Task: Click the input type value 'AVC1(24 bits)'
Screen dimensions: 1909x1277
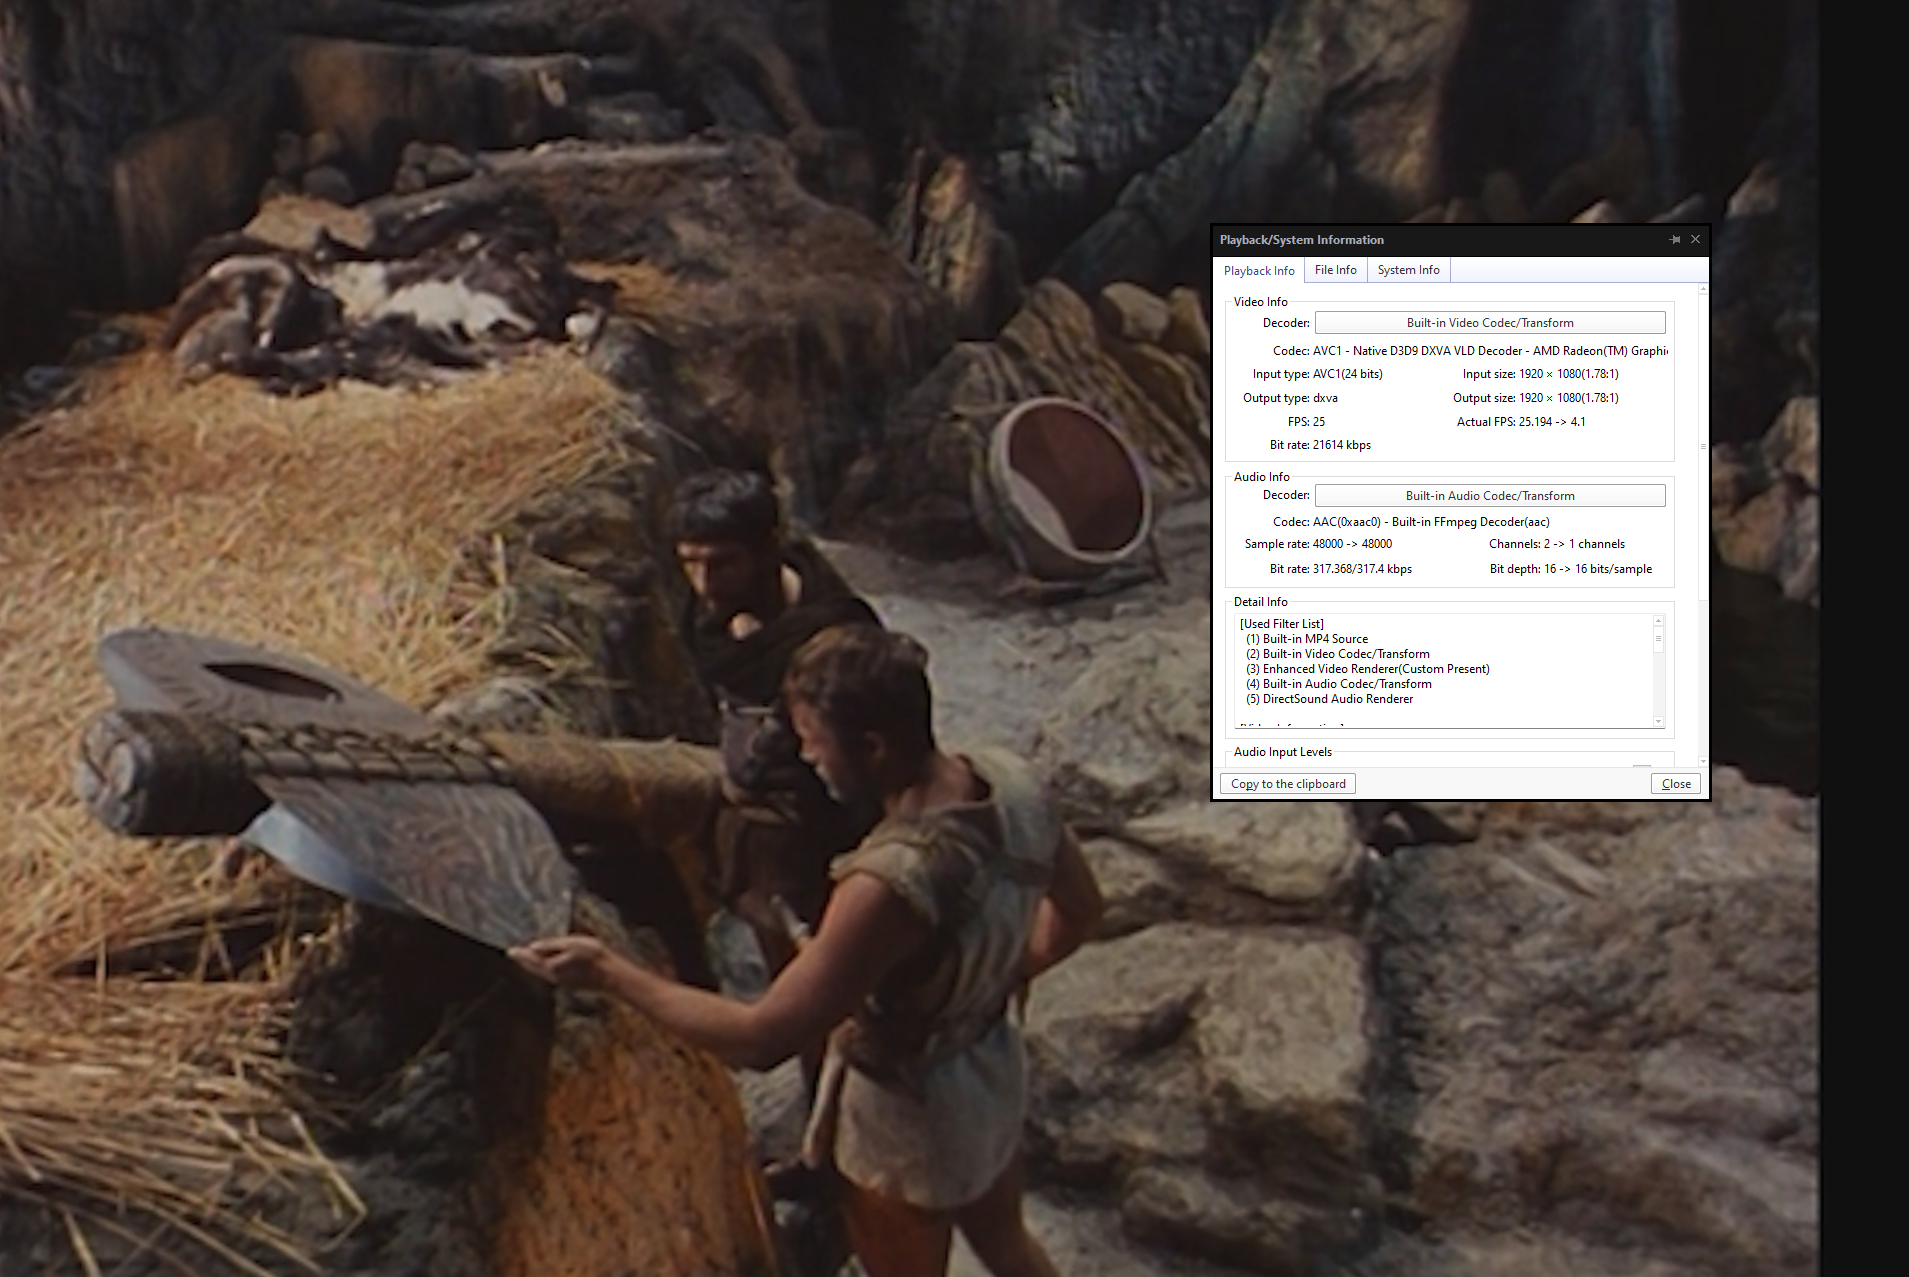Action: [x=1348, y=374]
